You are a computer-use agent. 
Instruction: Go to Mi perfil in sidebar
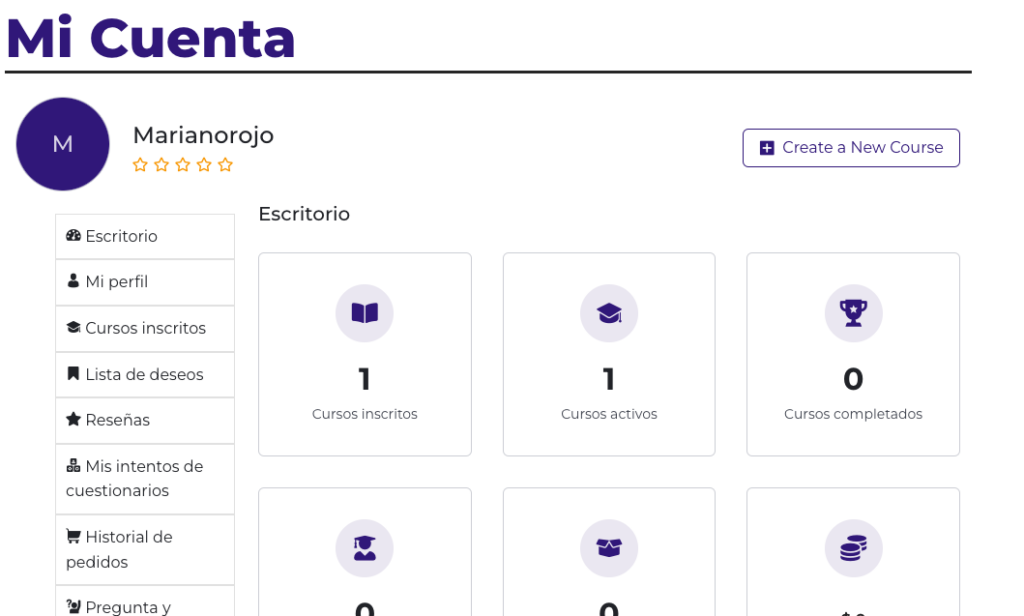[145, 282]
